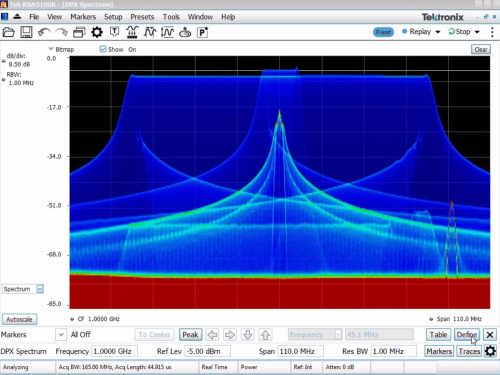Move marker to next lower peak arrow
This screenshot has width=500, height=375.
[248, 335]
